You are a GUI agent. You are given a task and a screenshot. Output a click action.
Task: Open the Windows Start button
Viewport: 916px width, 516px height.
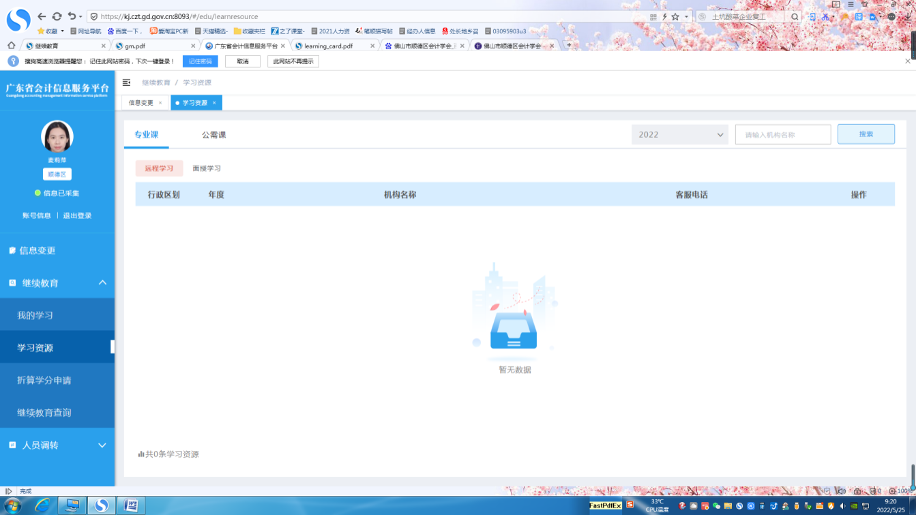point(13,505)
